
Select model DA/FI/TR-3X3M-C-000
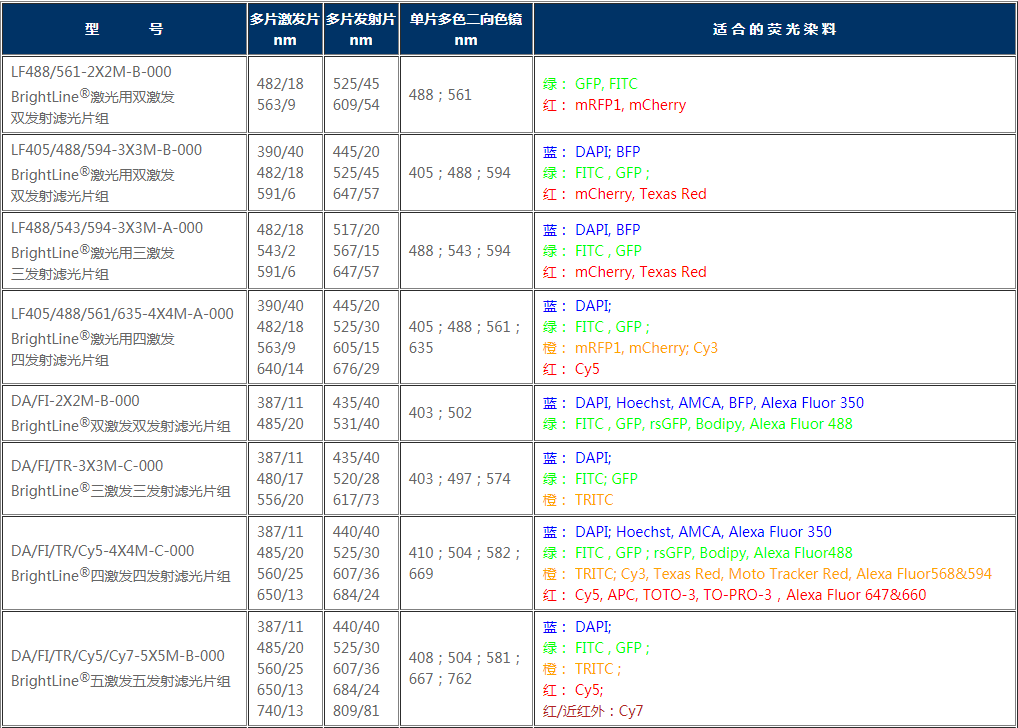tap(87, 466)
